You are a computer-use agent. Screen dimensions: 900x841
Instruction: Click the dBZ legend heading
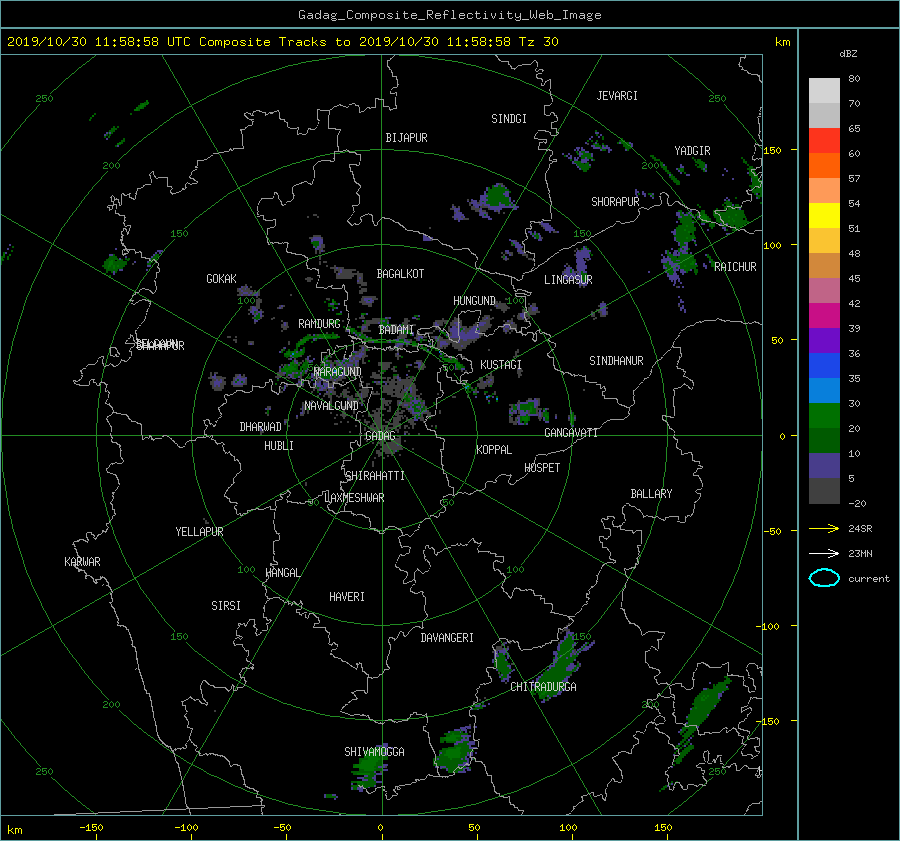click(x=848, y=53)
